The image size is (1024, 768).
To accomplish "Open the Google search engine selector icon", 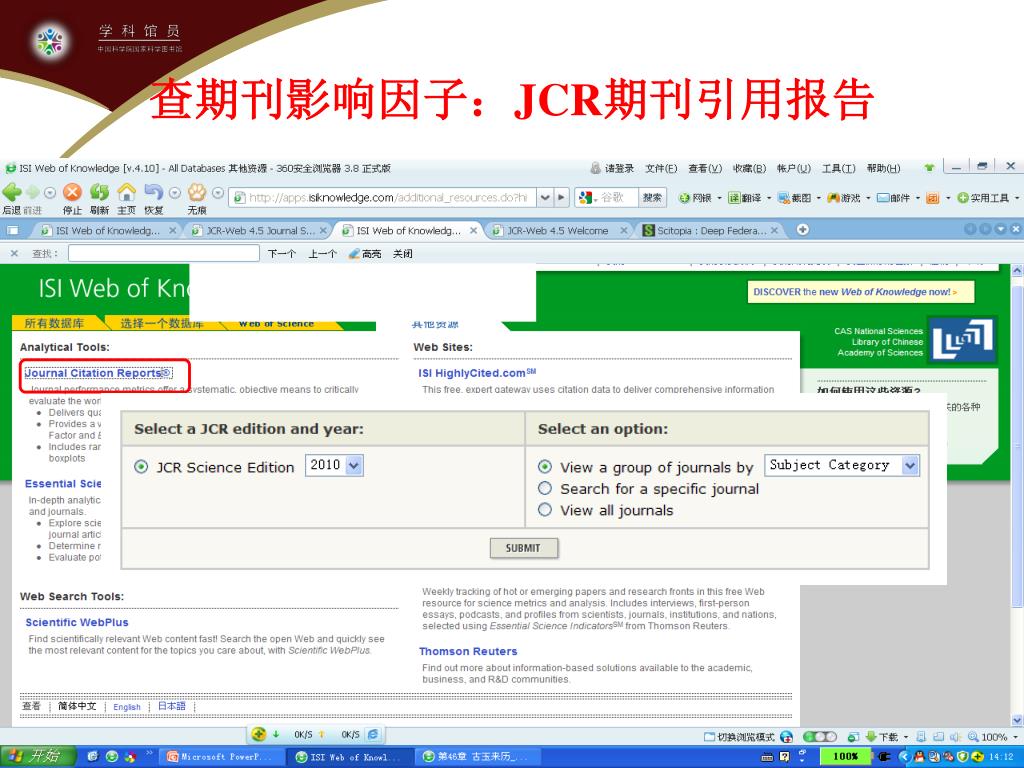I will [x=585, y=197].
